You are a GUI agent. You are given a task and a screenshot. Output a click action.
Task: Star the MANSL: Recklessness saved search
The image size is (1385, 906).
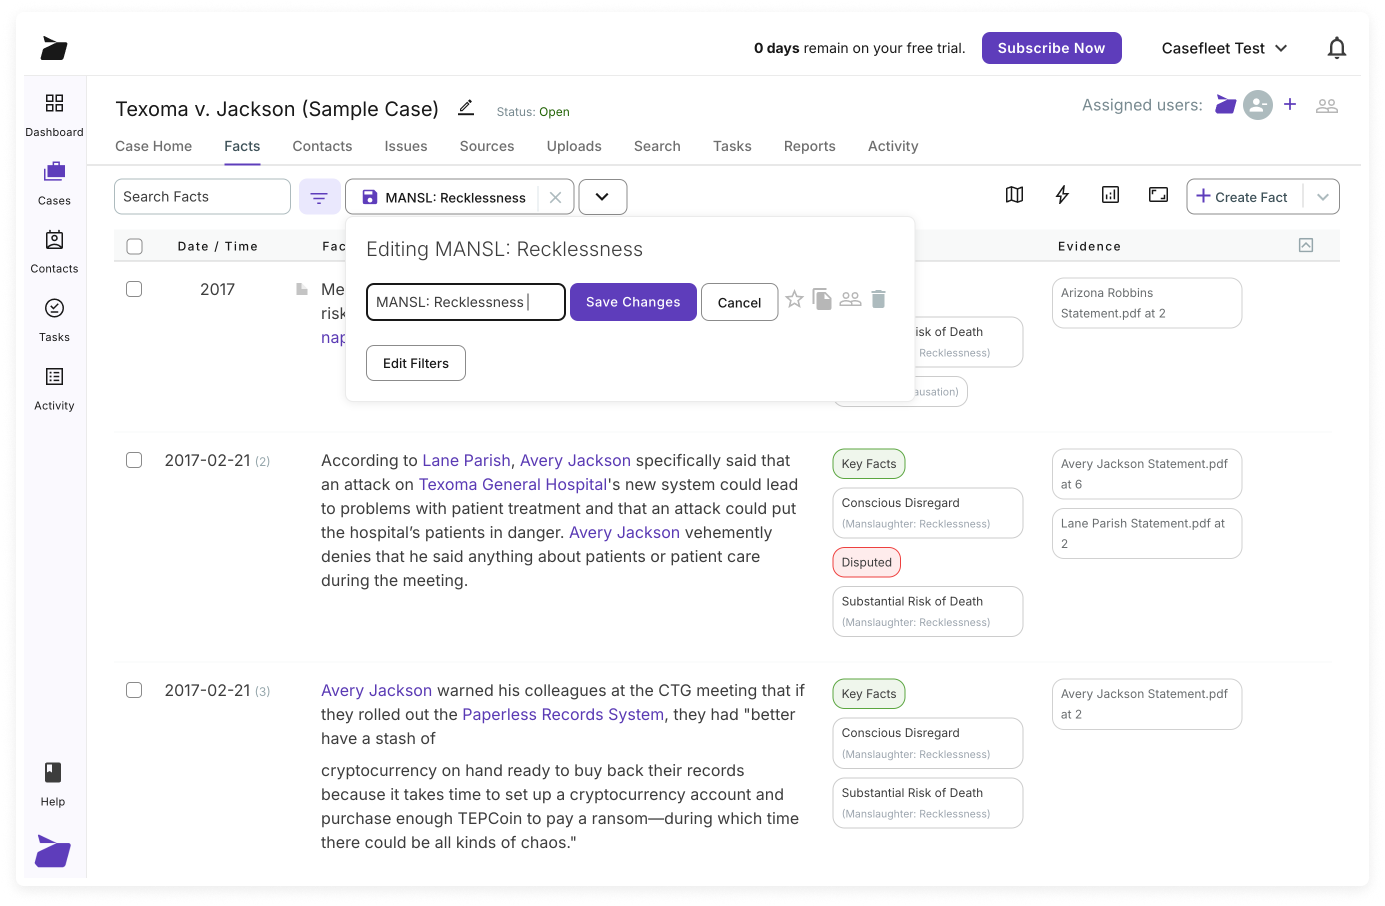point(794,298)
